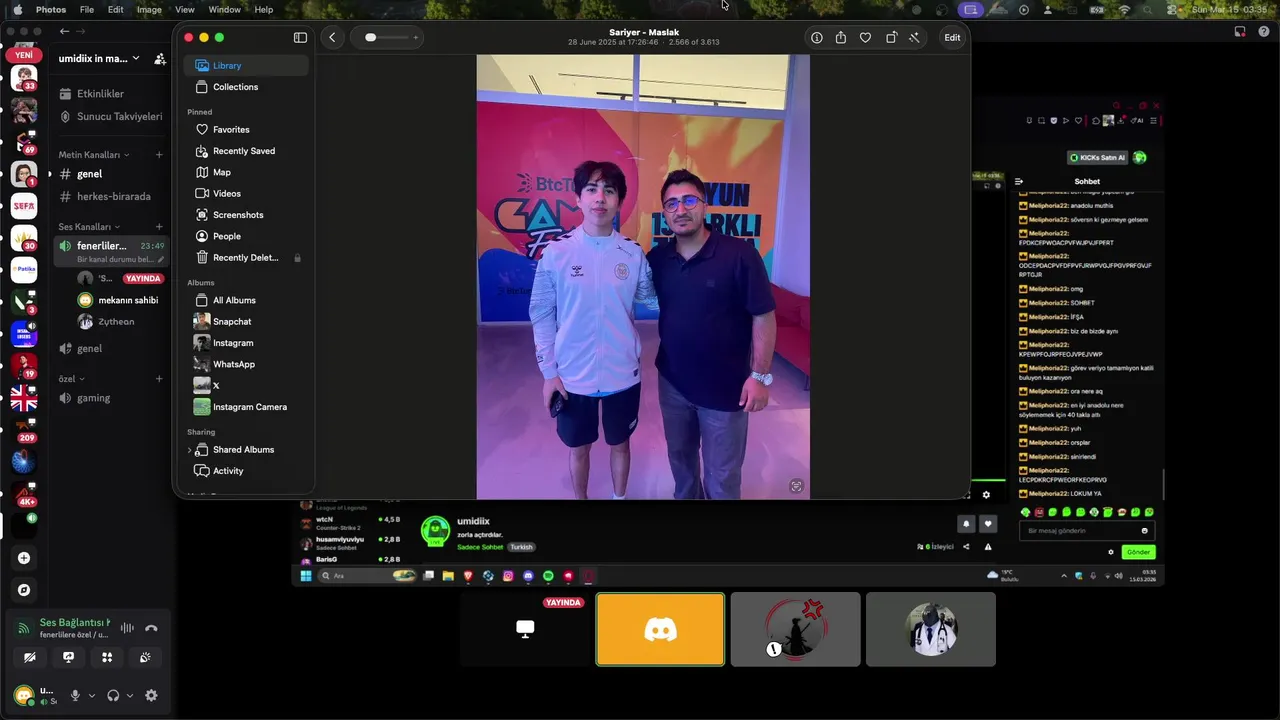
Task: Deafen with headphones icon
Action: click(x=113, y=696)
